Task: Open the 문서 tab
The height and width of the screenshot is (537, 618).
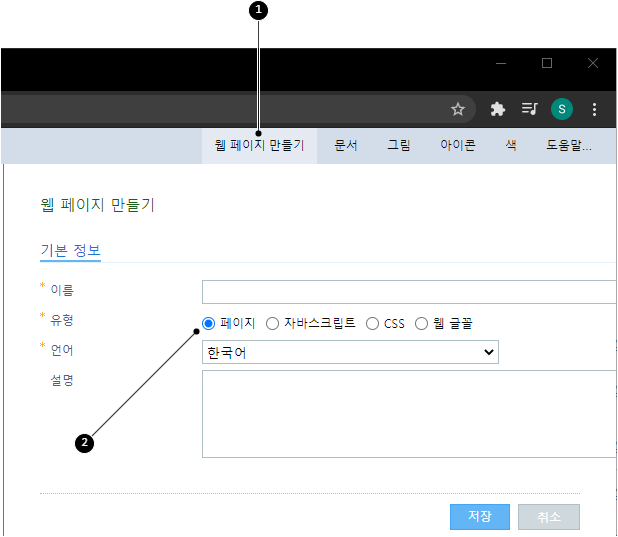Action: click(346, 145)
